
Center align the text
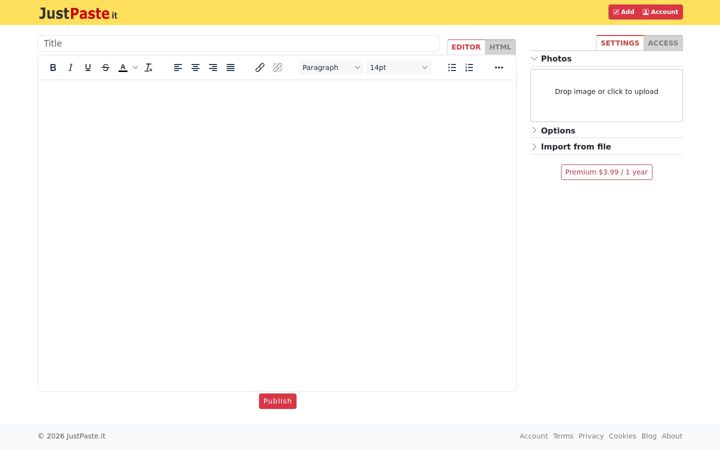pos(195,68)
